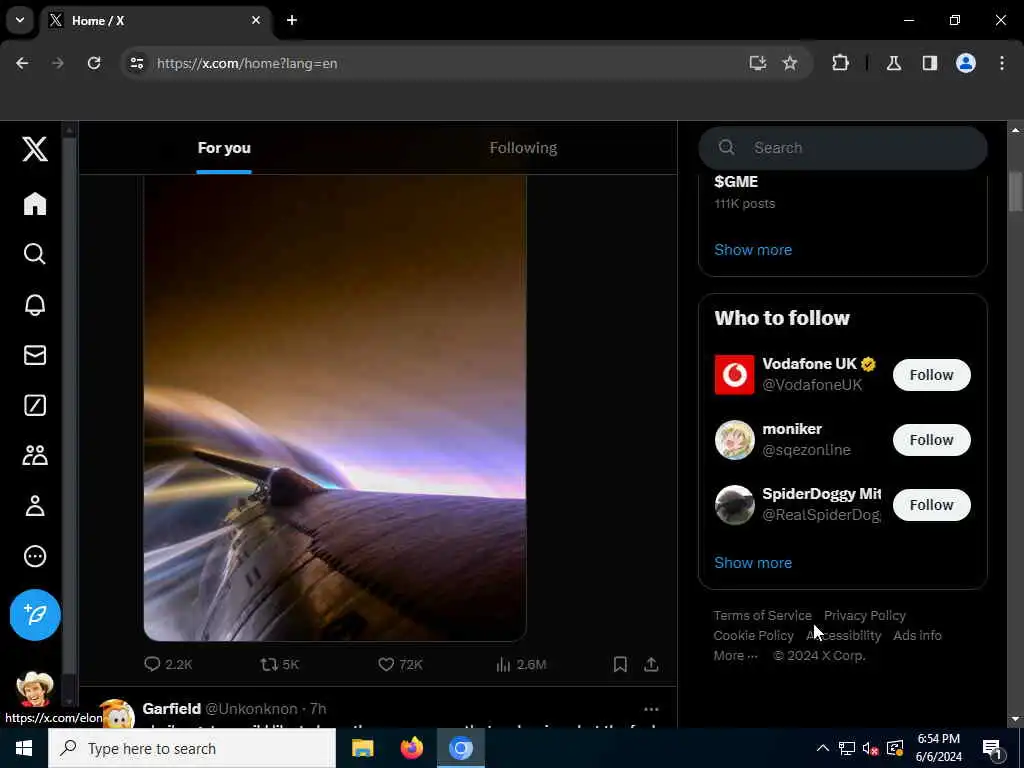View analytics showing 2.6M views

coord(521,664)
